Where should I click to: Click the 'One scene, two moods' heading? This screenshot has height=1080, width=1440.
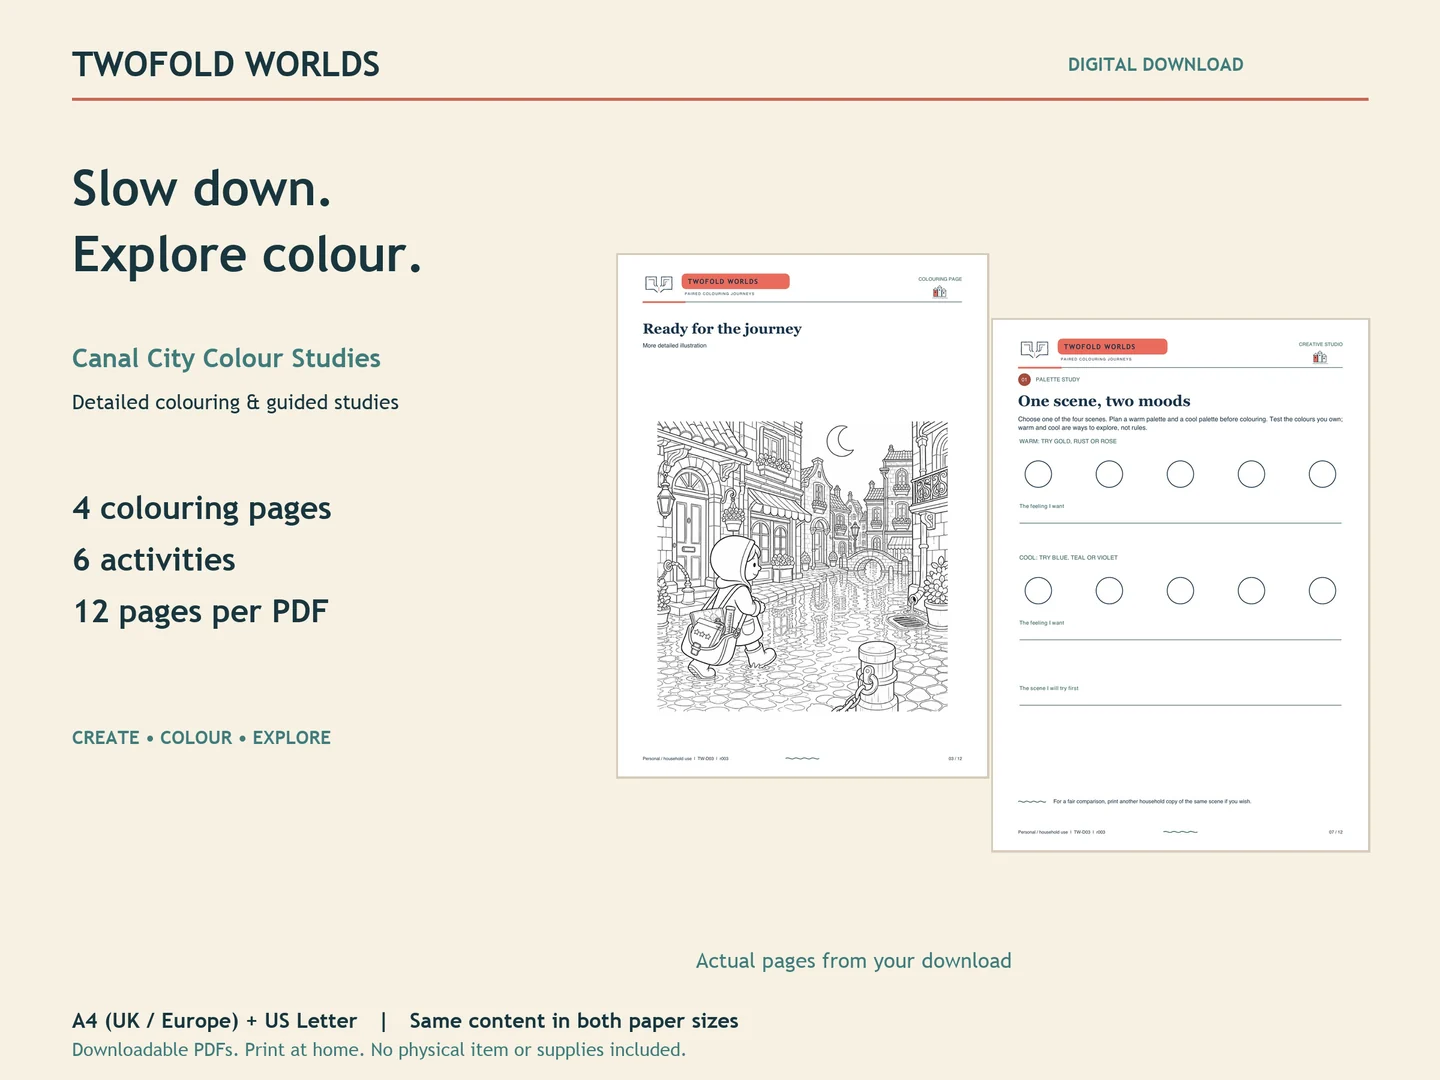click(1104, 401)
